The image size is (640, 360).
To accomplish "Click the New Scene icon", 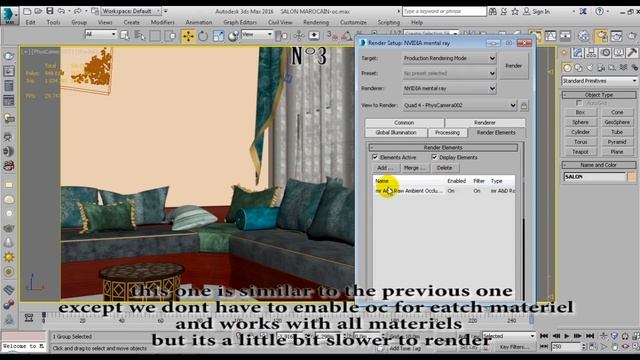I will (27, 11).
